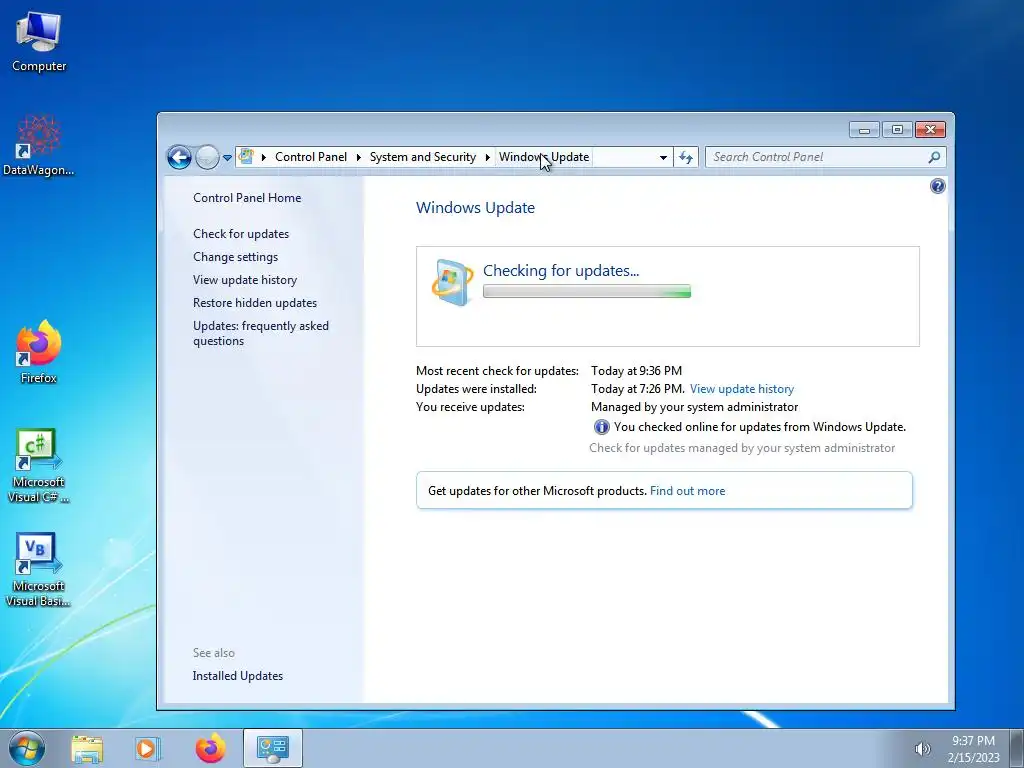Open Installed Updates under See also

pyautogui.click(x=238, y=676)
